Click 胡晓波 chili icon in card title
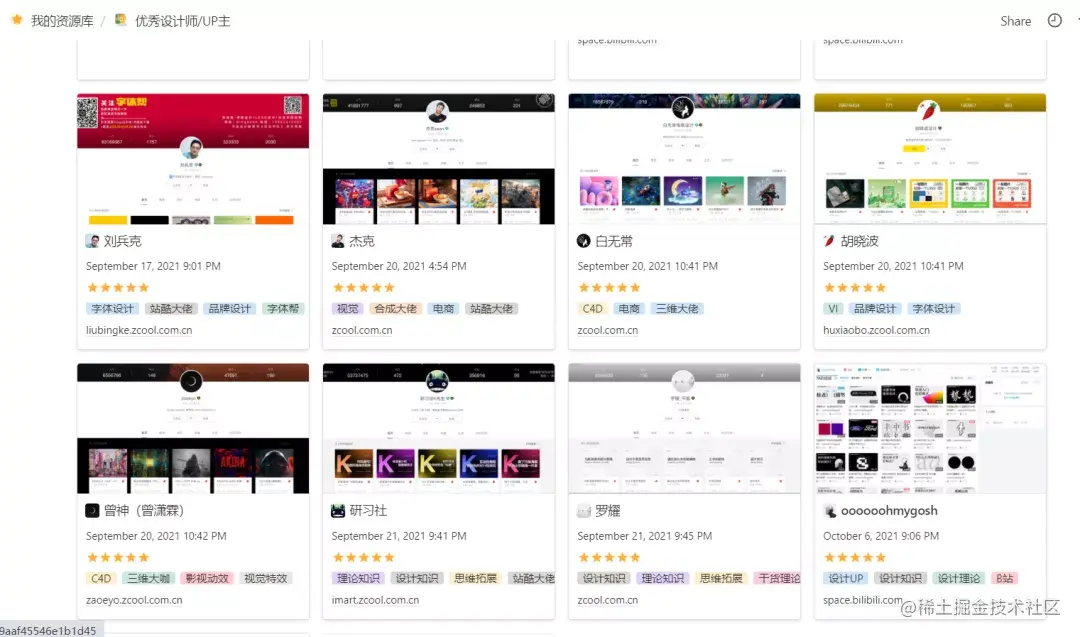This screenshot has height=637, width=1080. [x=829, y=241]
